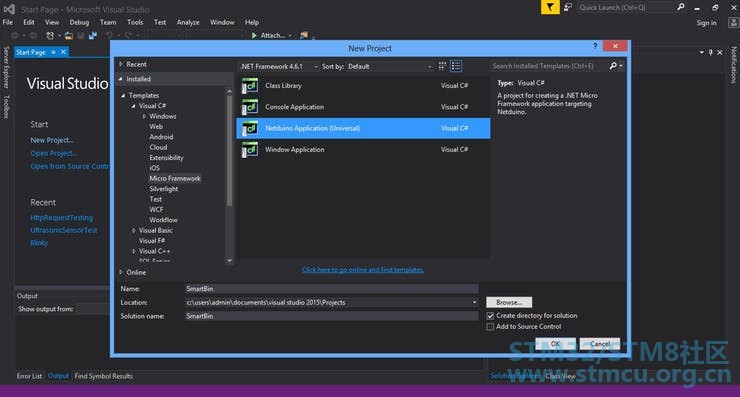Open recent project UltrasonicSensorTest
Screen dimensions: 740x397
coord(64,230)
